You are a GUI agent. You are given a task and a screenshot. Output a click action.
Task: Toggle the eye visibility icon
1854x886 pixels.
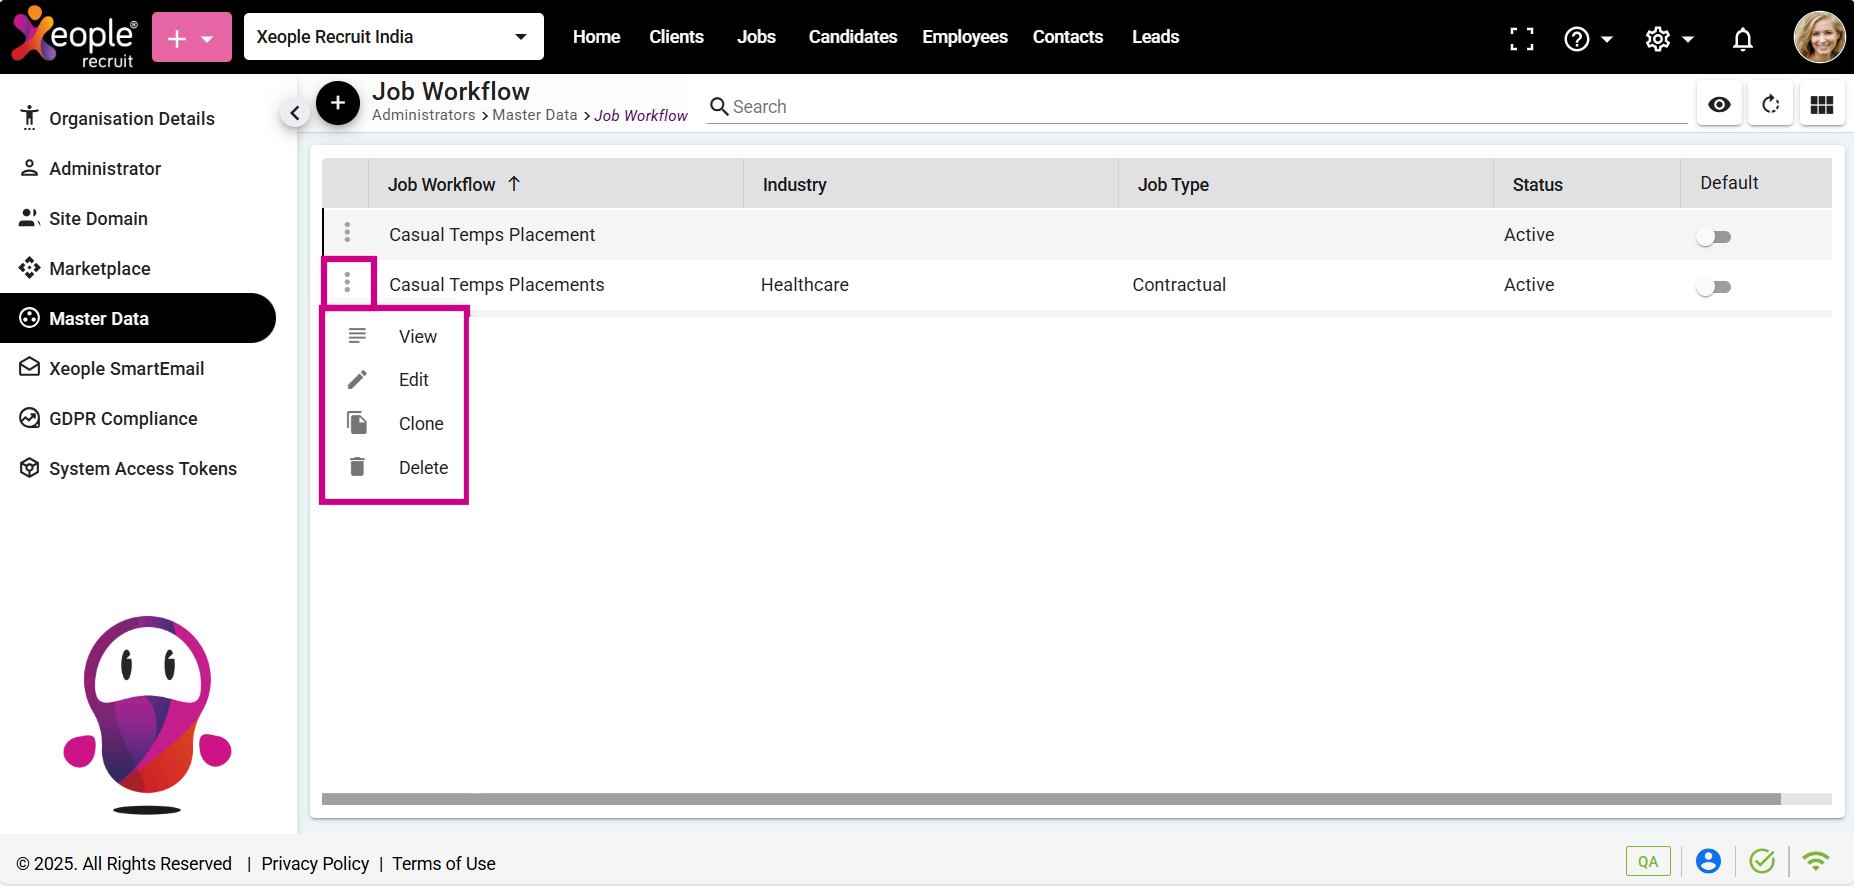[x=1719, y=105]
